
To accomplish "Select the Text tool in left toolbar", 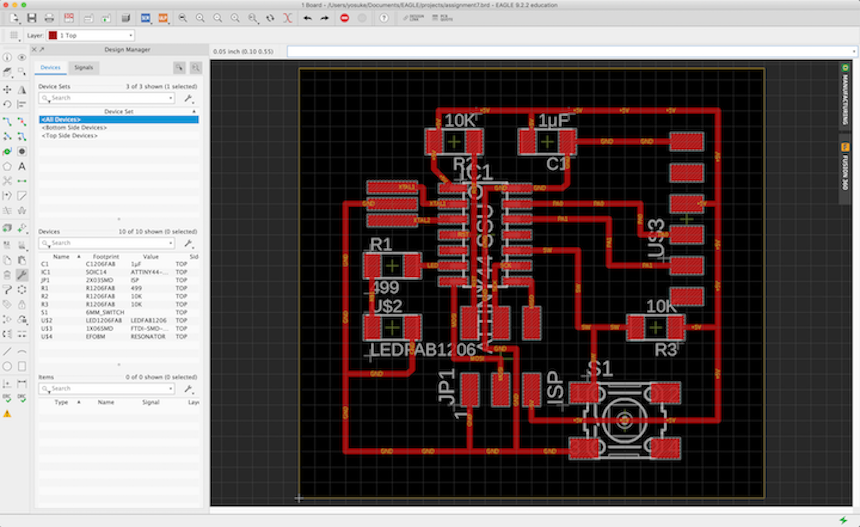I will click(21, 166).
